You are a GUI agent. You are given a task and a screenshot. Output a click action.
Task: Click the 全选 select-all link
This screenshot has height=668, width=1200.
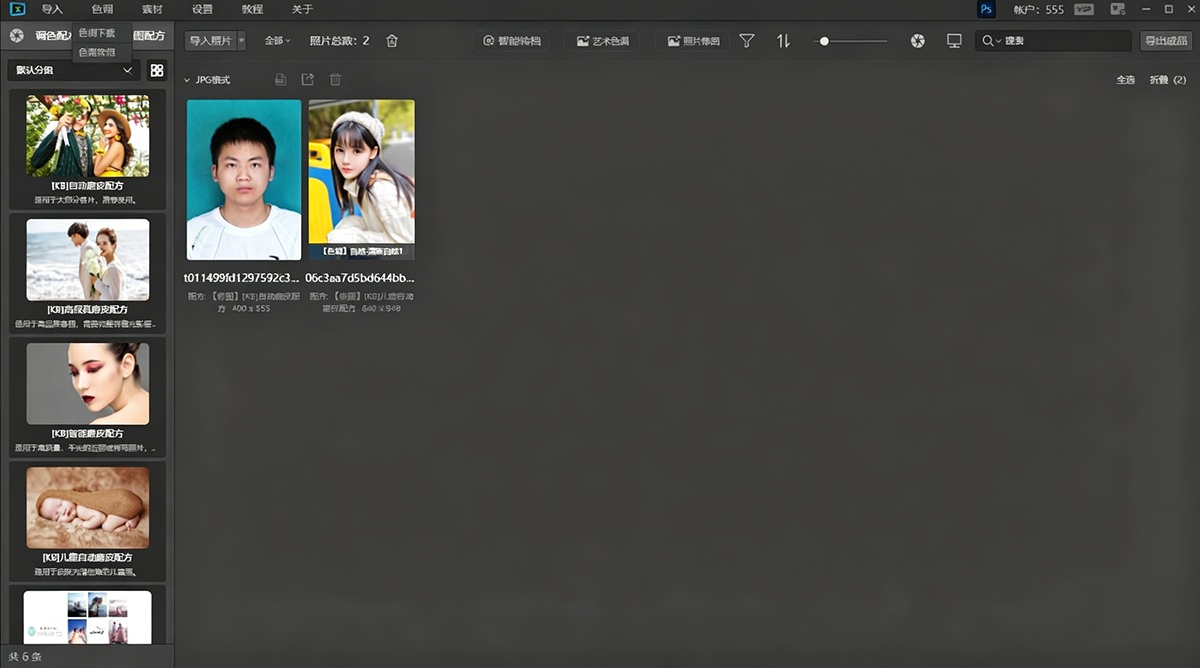pos(1126,80)
